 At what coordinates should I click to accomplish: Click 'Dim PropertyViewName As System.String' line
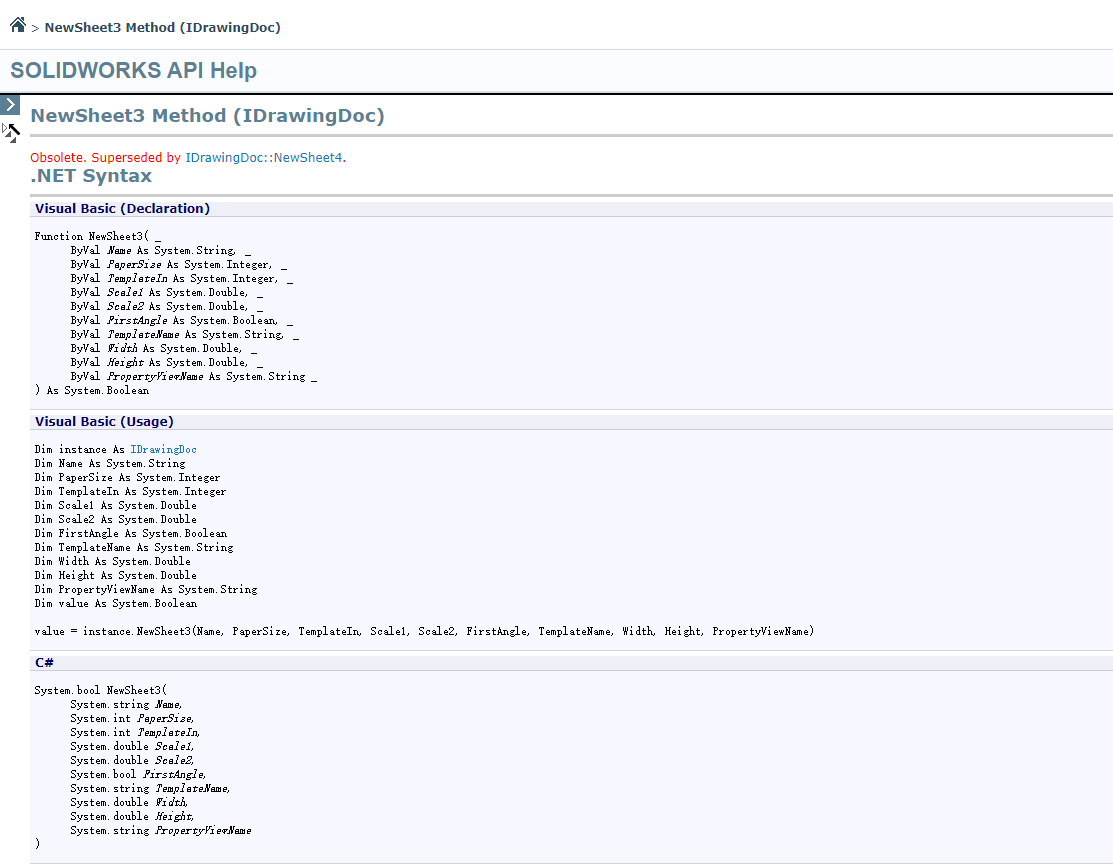146,589
